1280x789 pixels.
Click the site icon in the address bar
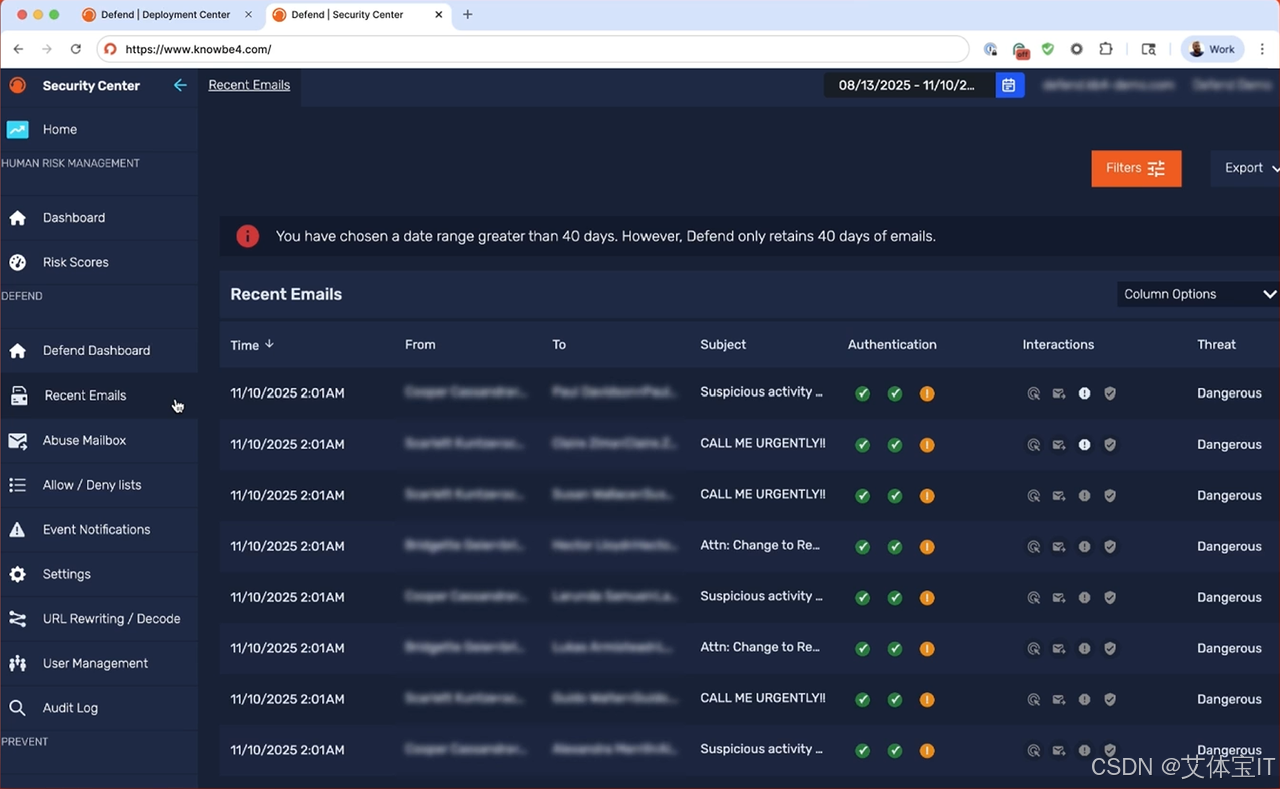(x=111, y=49)
